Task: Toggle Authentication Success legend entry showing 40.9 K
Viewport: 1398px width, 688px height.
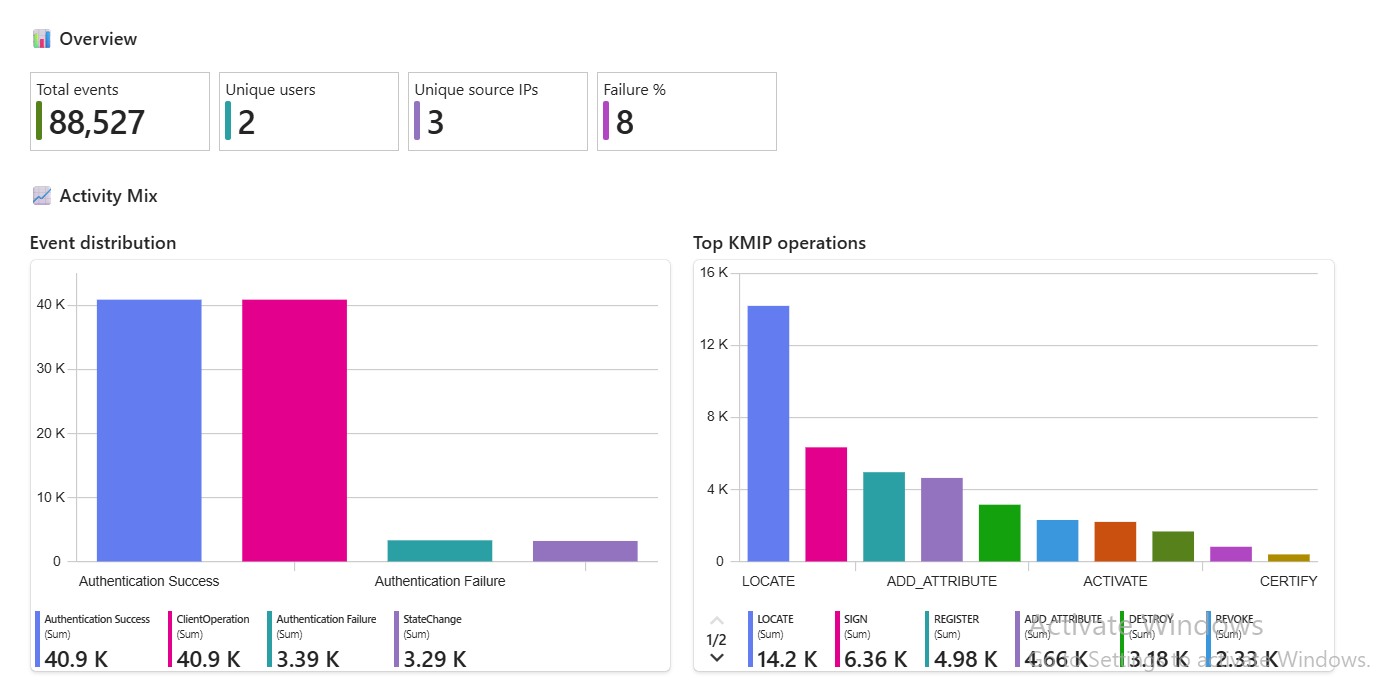Action: point(94,640)
